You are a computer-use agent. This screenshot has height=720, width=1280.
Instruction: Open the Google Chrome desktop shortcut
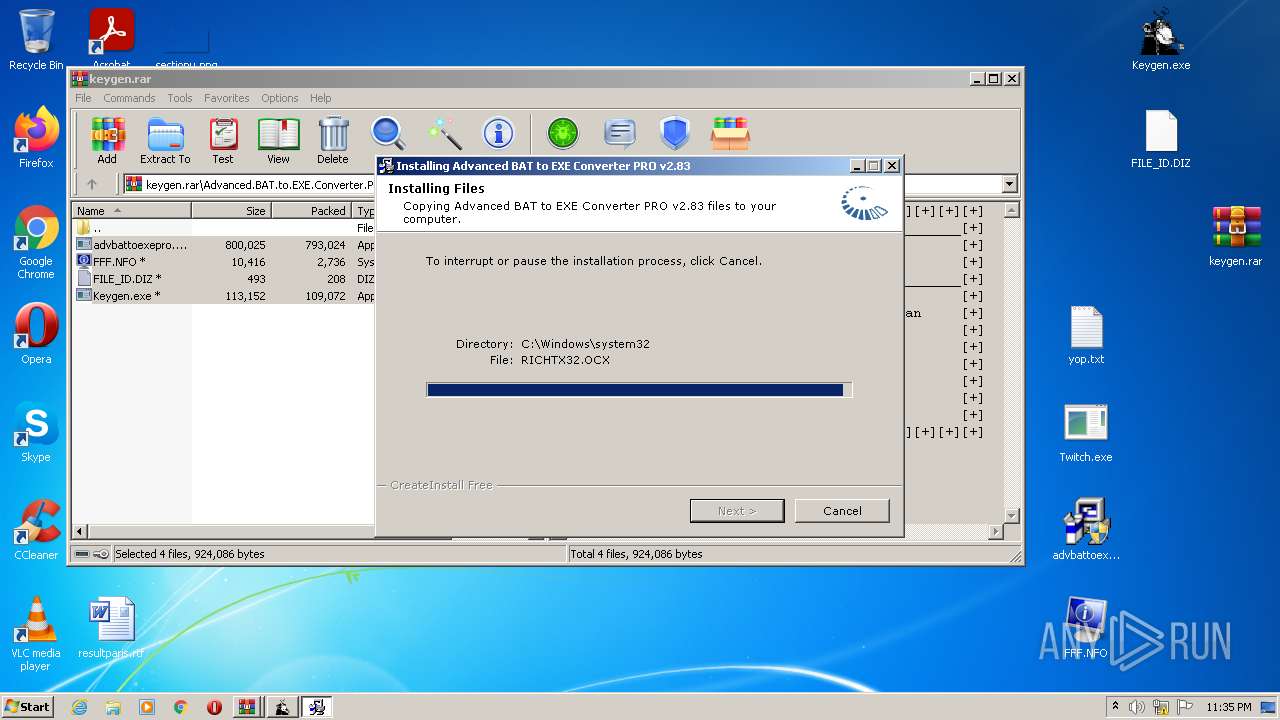coord(36,242)
